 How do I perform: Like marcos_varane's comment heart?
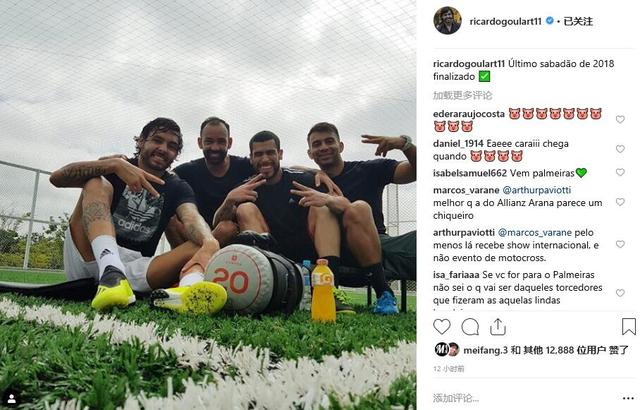pyautogui.click(x=620, y=202)
